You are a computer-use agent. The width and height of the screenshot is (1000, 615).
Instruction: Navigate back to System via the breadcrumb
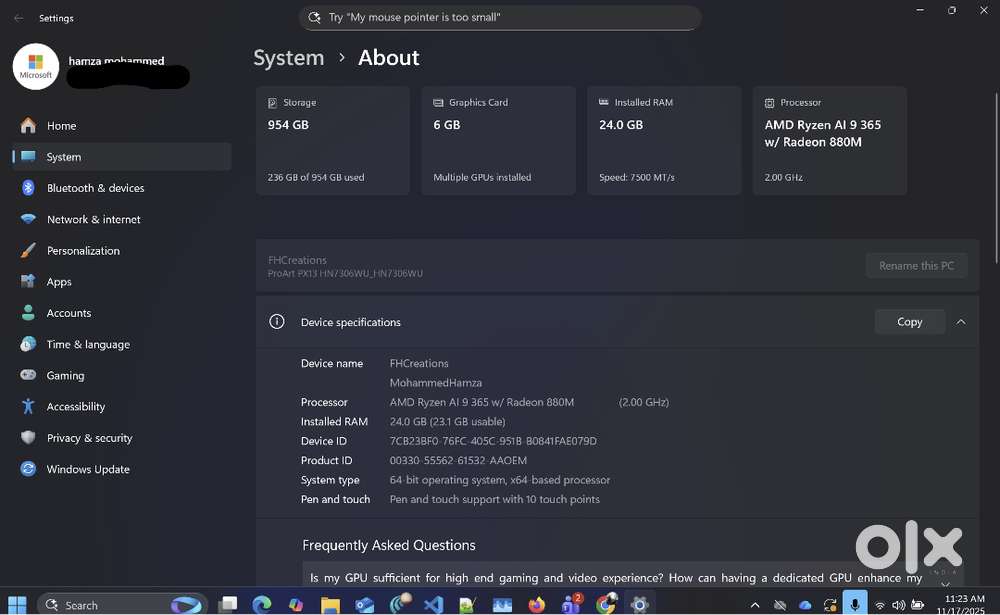click(x=288, y=58)
